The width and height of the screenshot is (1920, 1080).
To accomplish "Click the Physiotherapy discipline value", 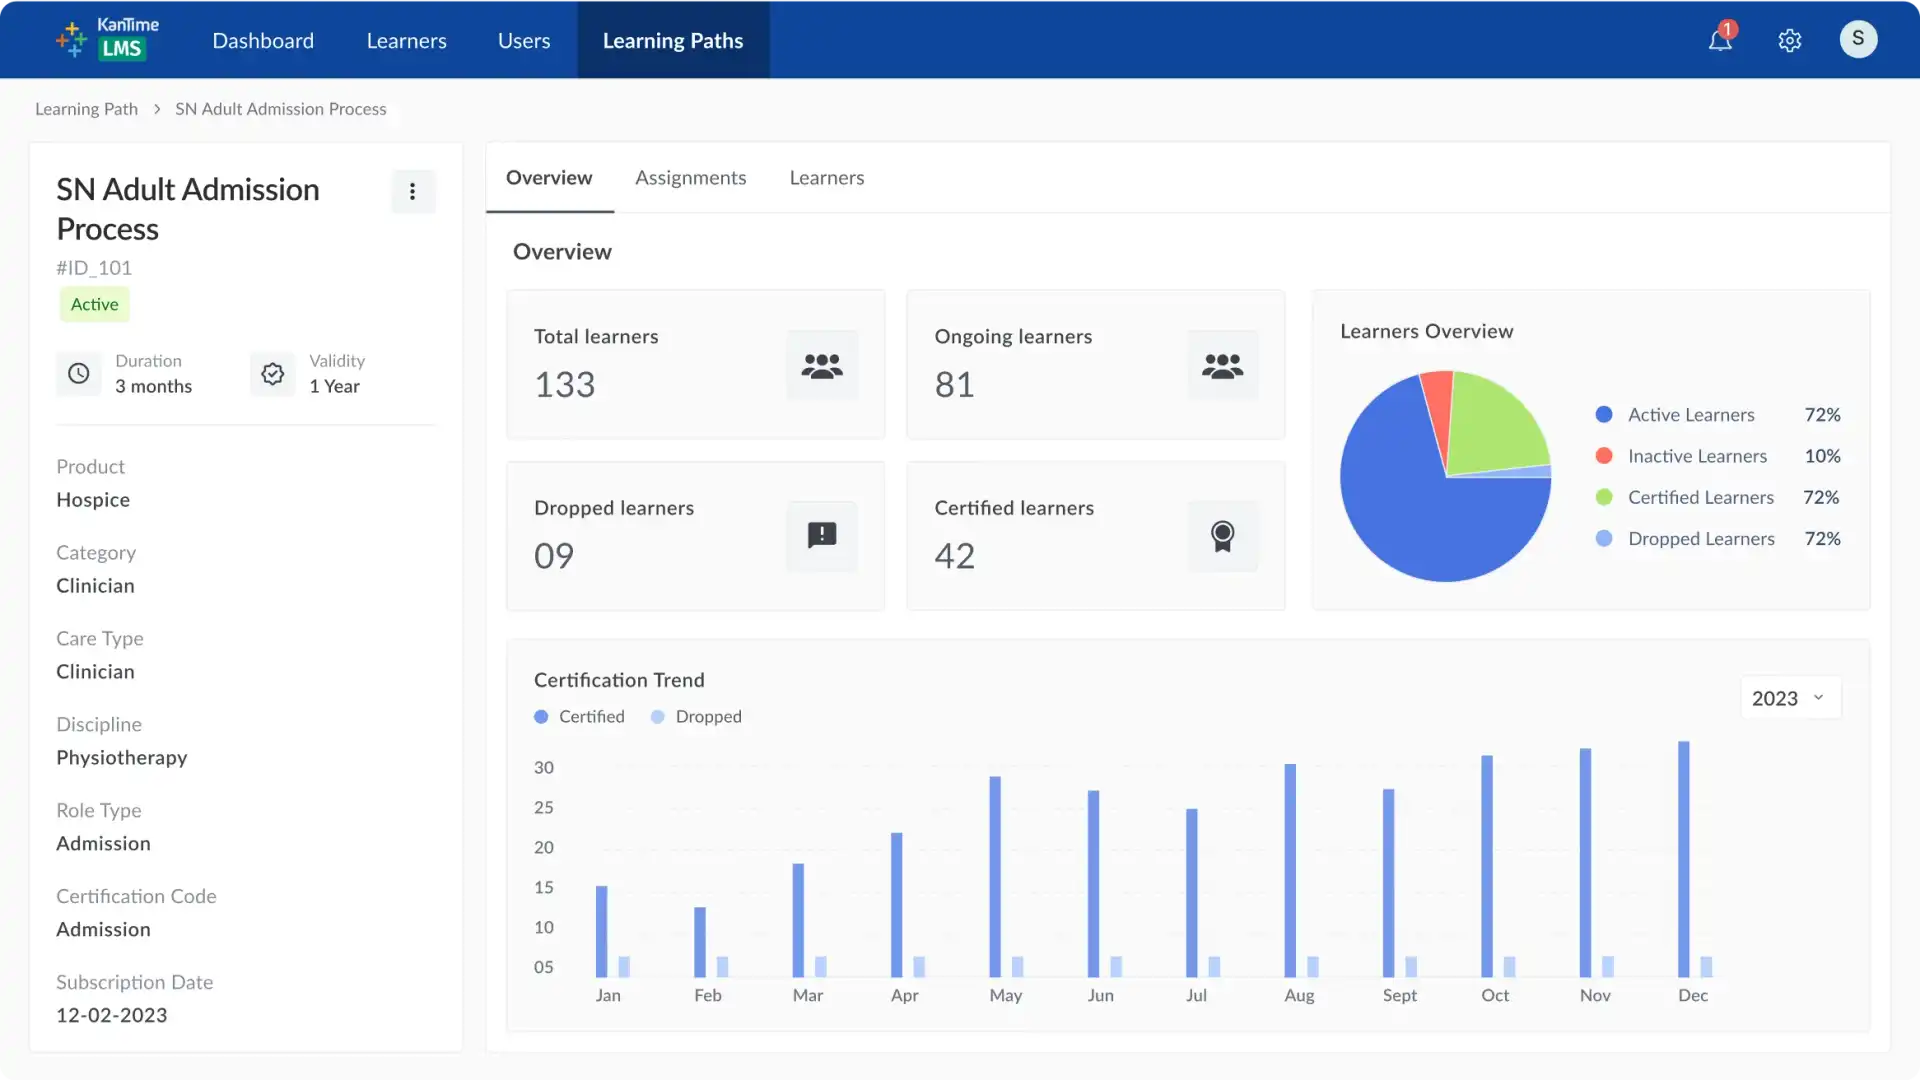I will click(x=122, y=758).
